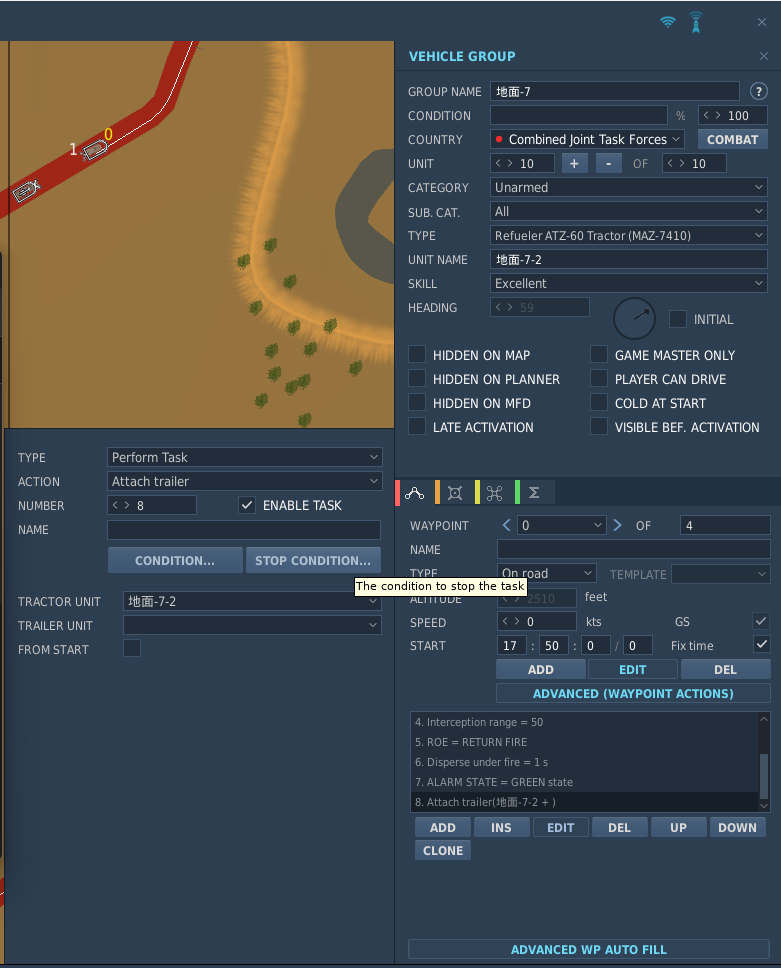Uncheck Enable Task checkbox
This screenshot has height=968, width=781.
[x=247, y=505]
